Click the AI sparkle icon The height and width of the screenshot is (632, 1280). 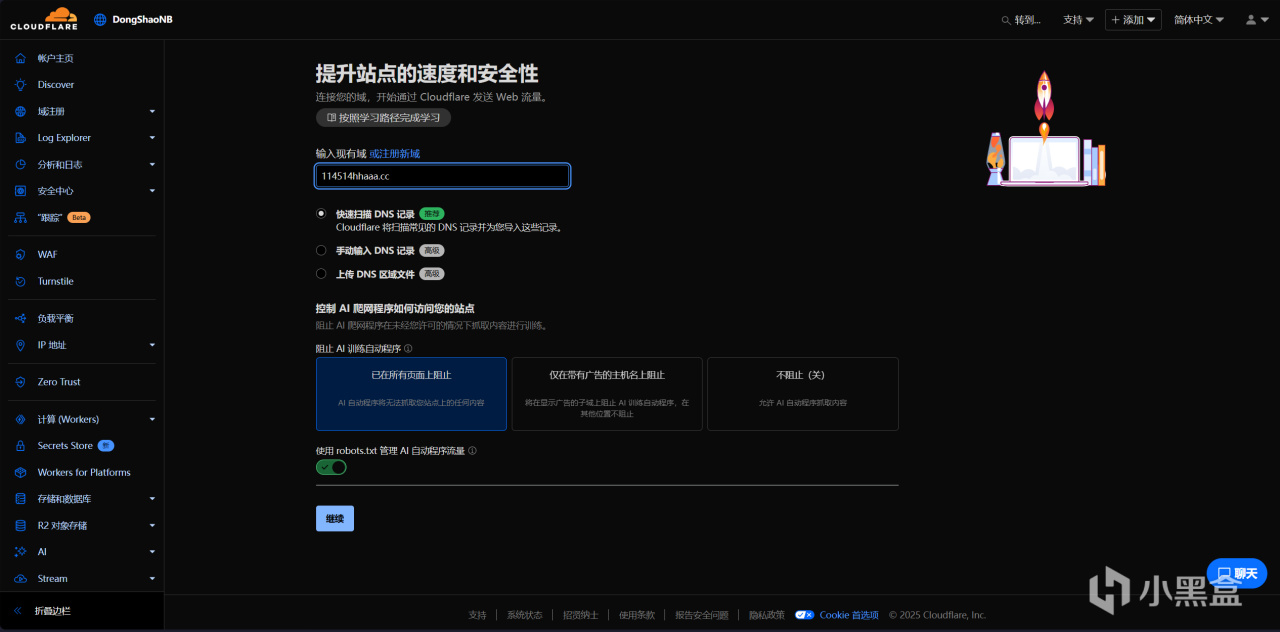[x=20, y=552]
